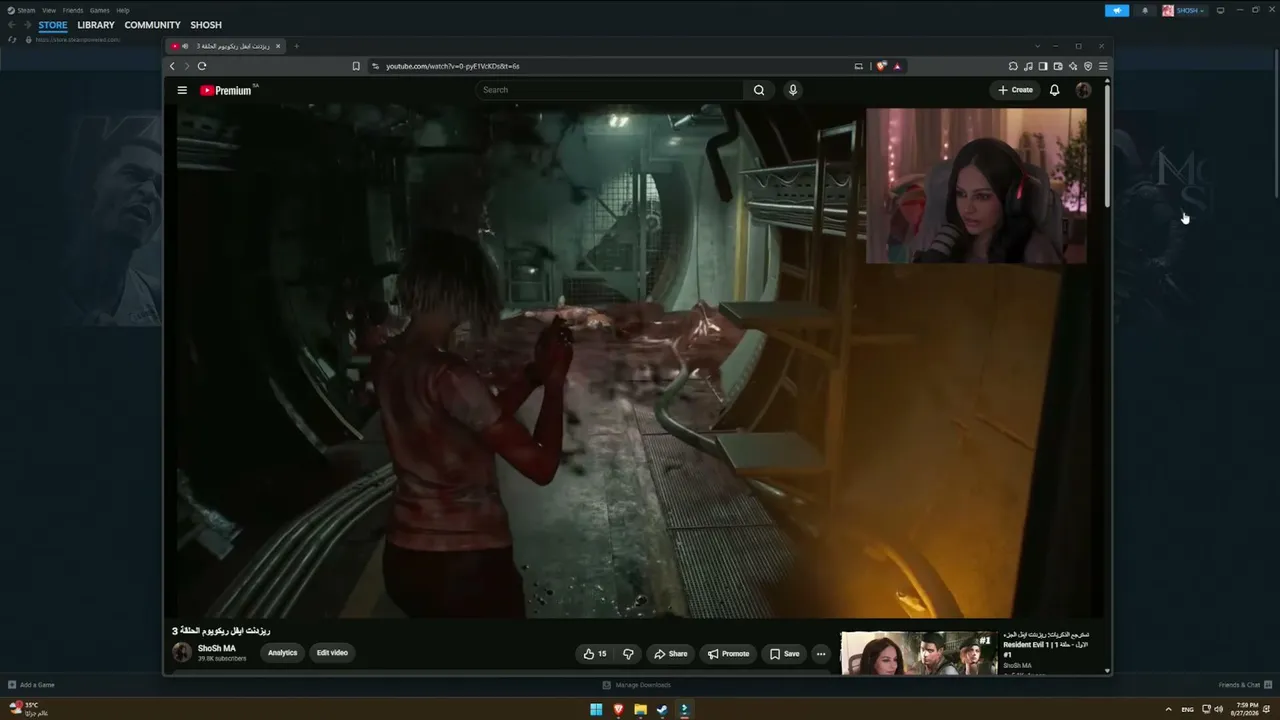Open Brave browser from the taskbar
Viewport: 1280px width, 720px height.
[618, 710]
